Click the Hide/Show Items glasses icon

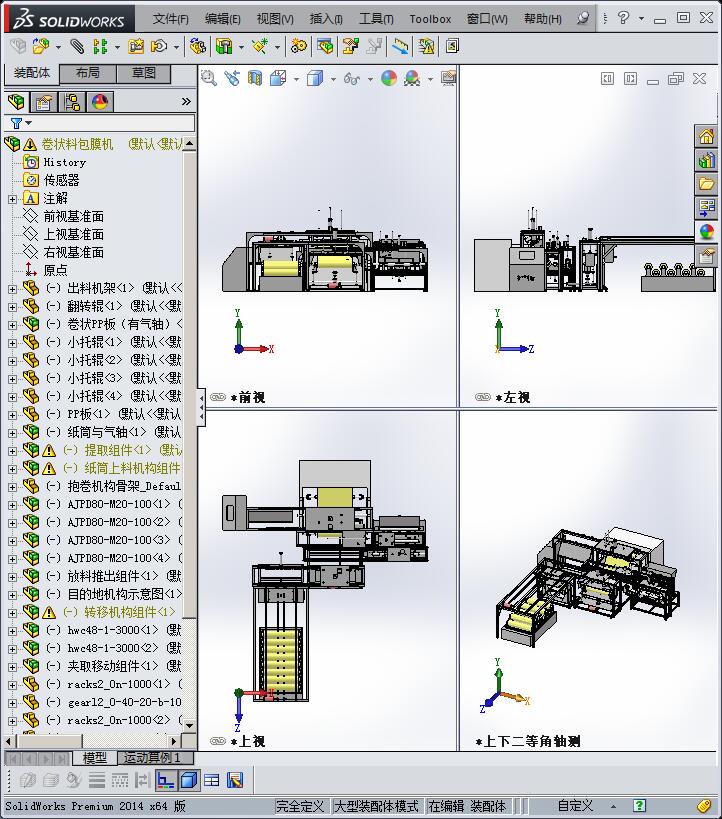[352, 79]
